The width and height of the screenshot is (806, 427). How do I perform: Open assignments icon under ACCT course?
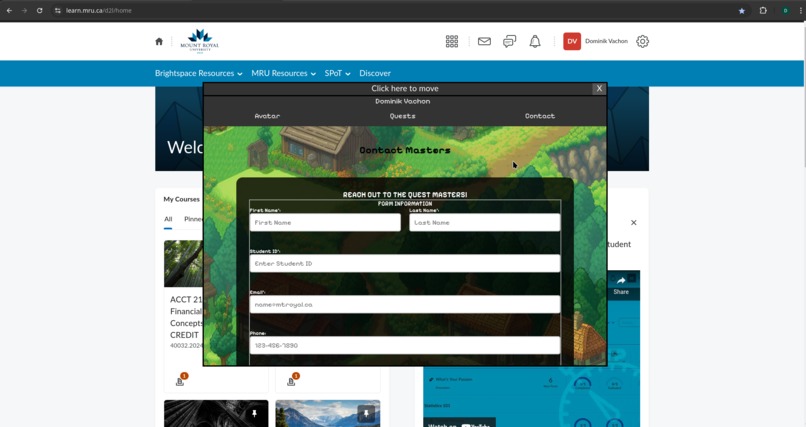tap(180, 380)
